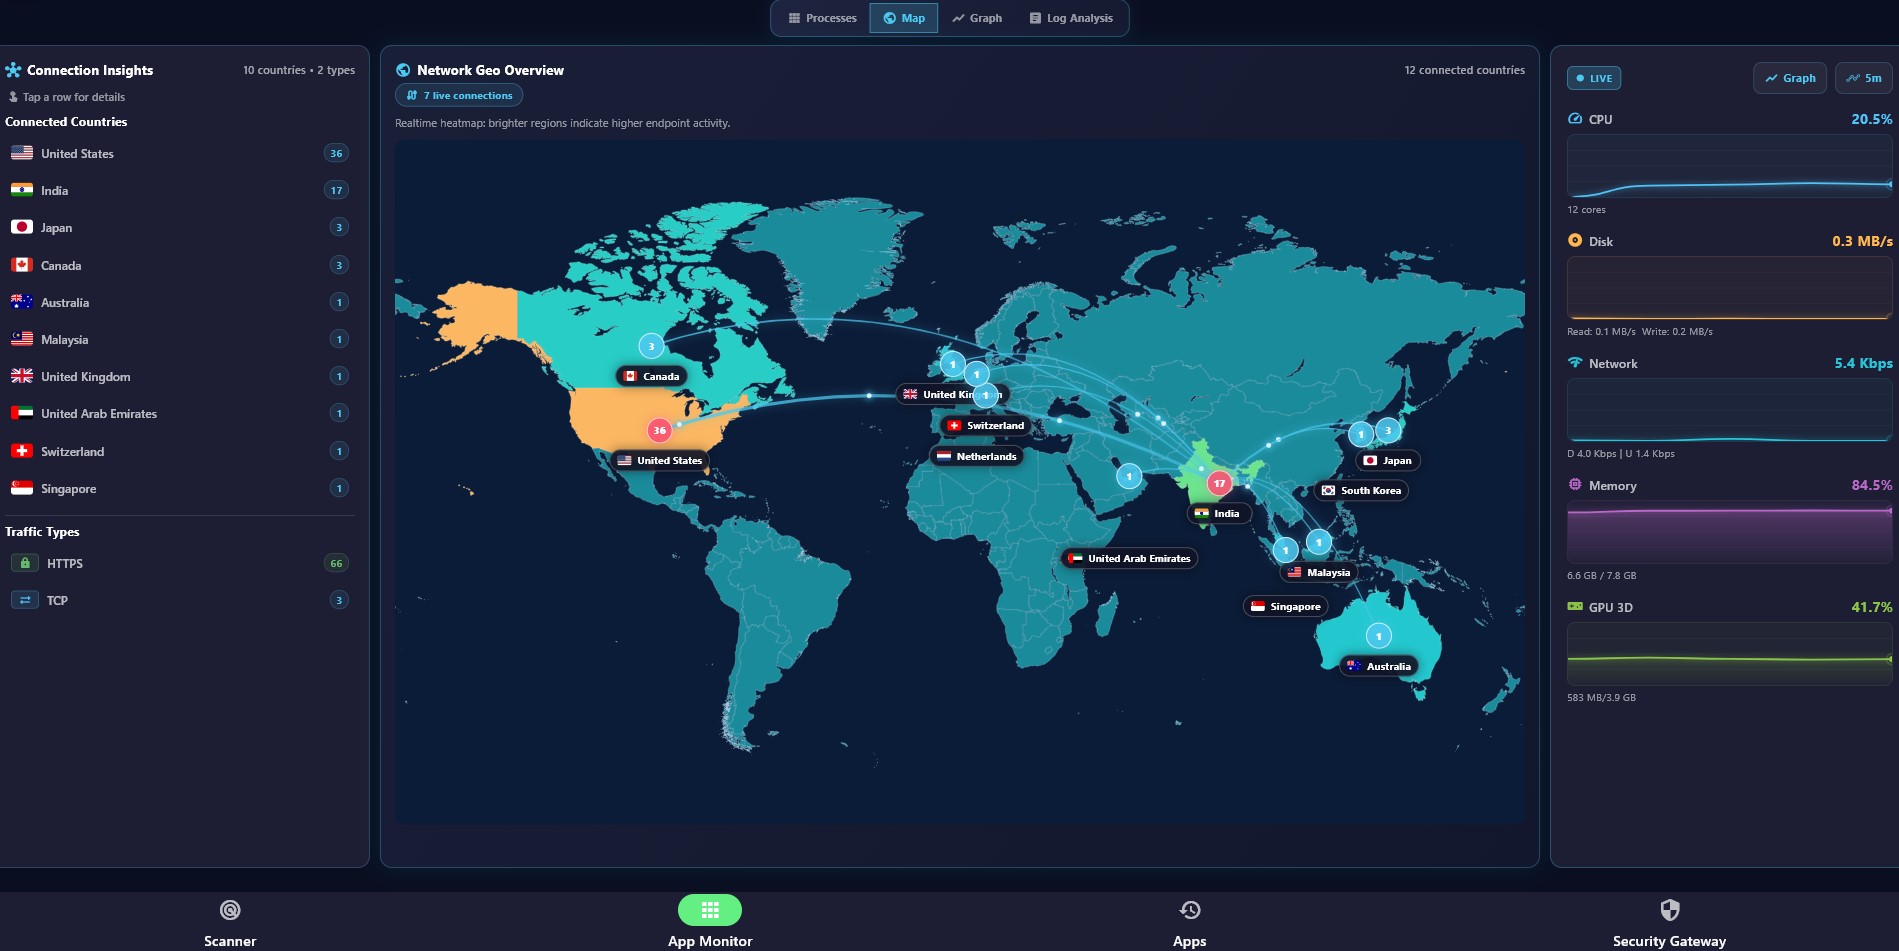This screenshot has height=951, width=1899.
Task: Select the Map tab
Action: click(904, 18)
